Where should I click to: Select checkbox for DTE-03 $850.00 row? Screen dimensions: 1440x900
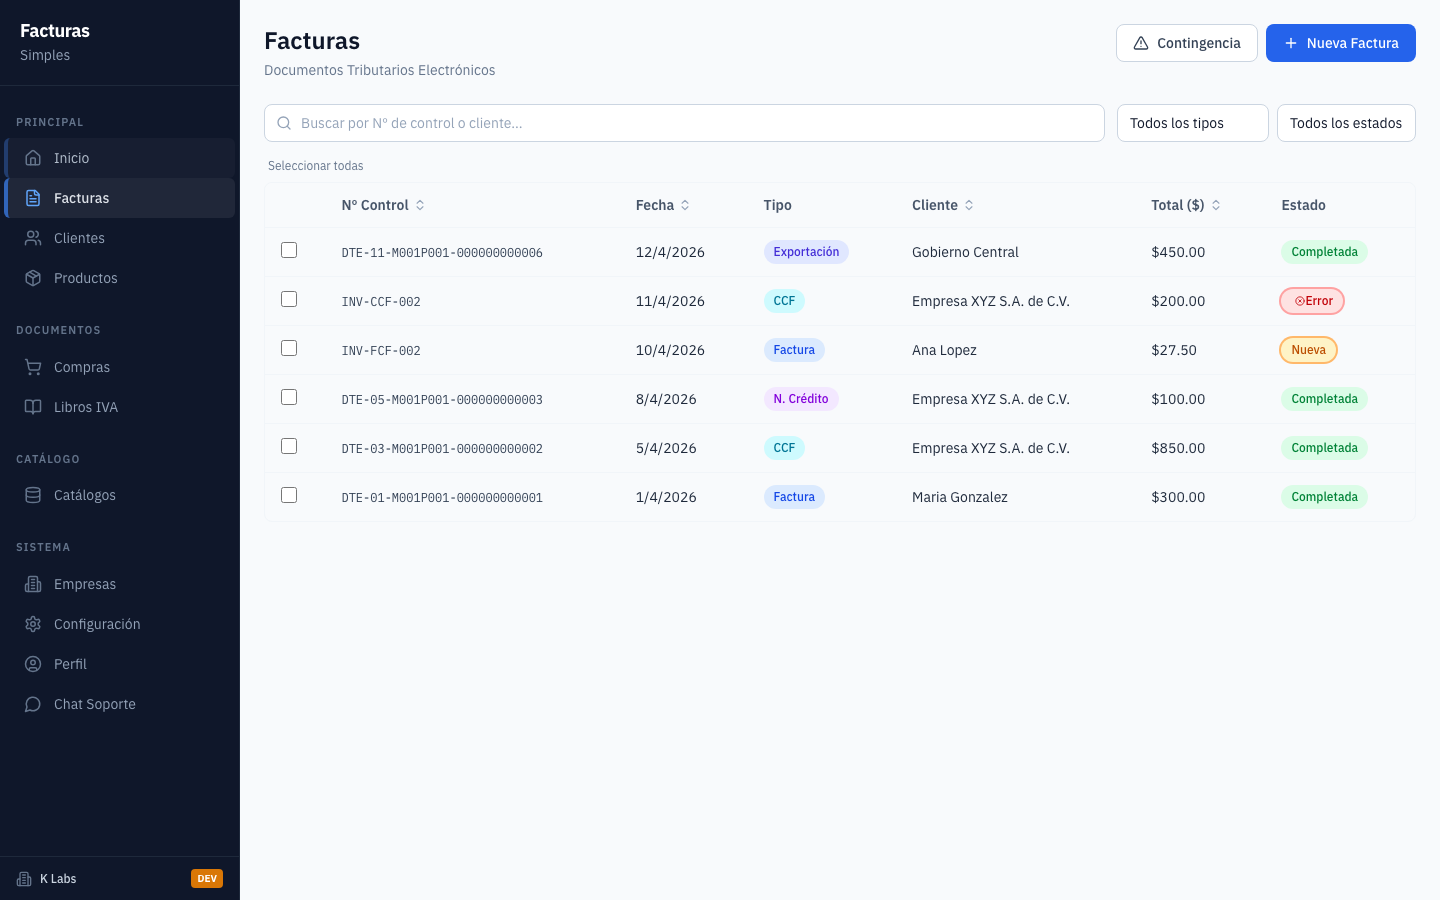pyautogui.click(x=289, y=446)
